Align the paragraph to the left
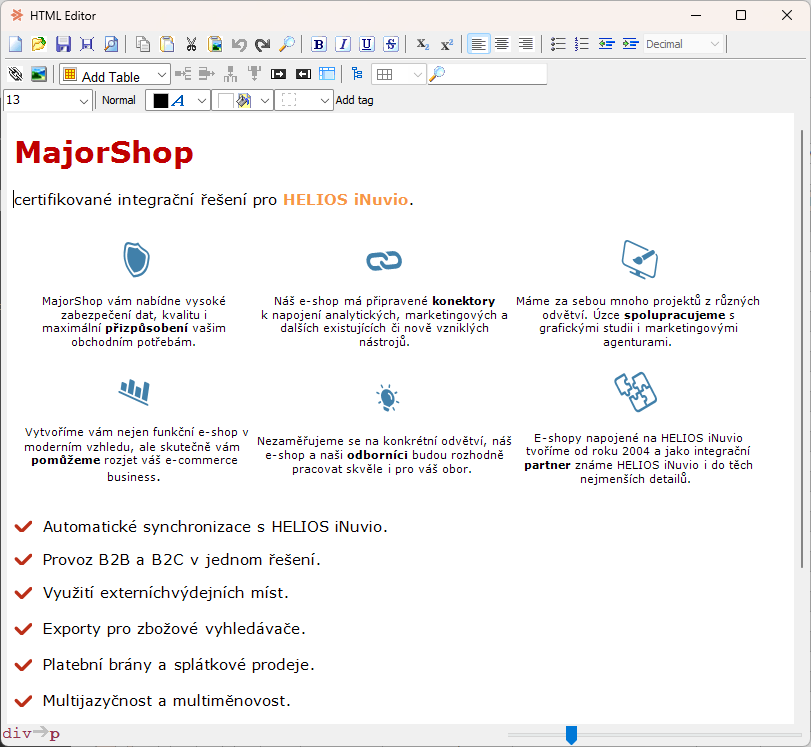 tap(478, 44)
